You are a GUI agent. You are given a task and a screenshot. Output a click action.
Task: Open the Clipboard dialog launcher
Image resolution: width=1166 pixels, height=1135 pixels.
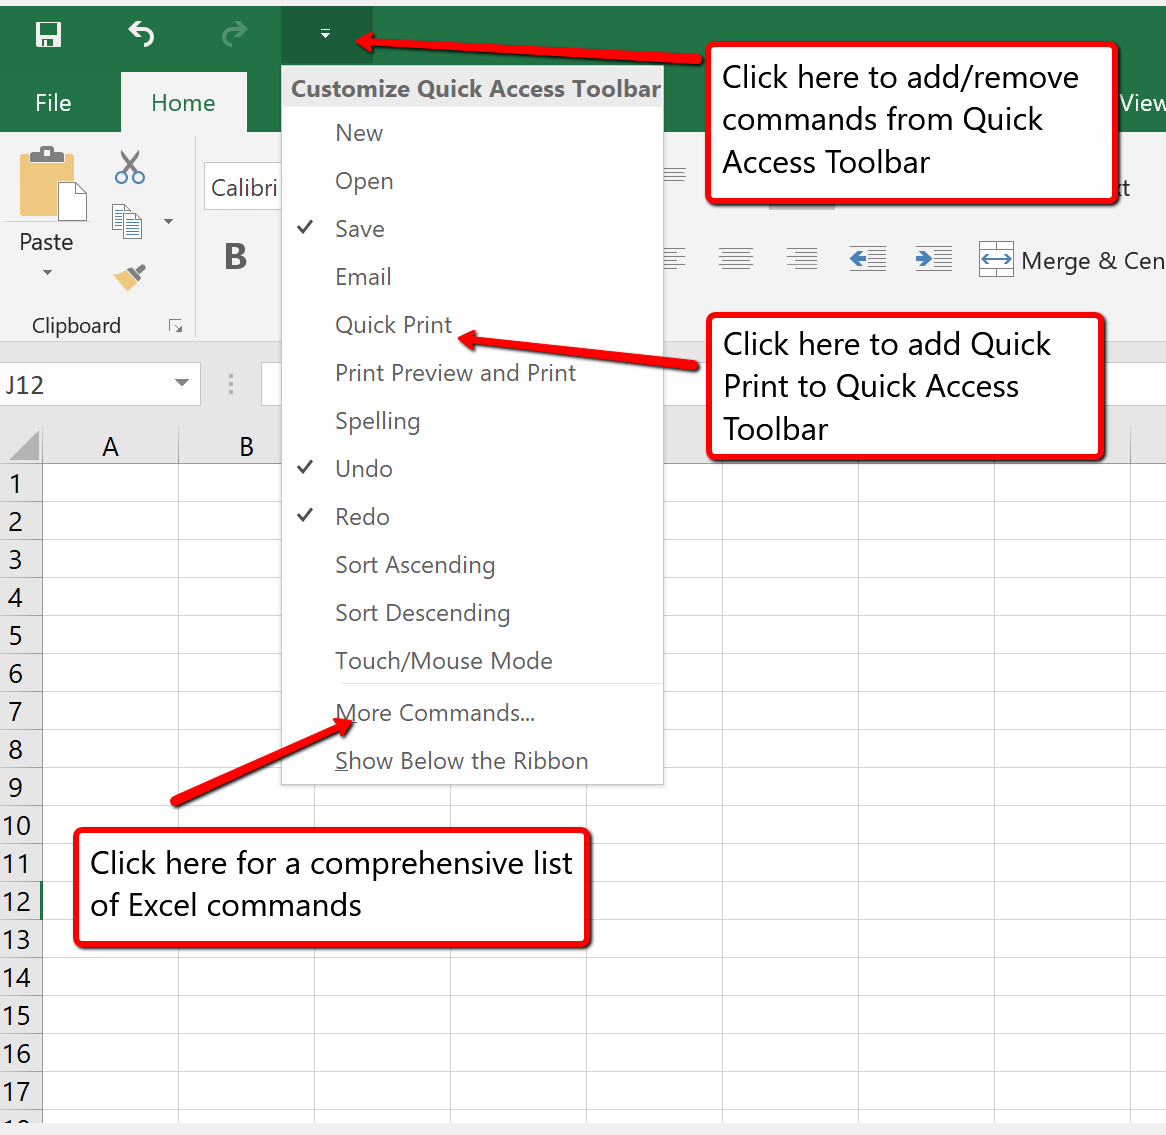point(176,325)
